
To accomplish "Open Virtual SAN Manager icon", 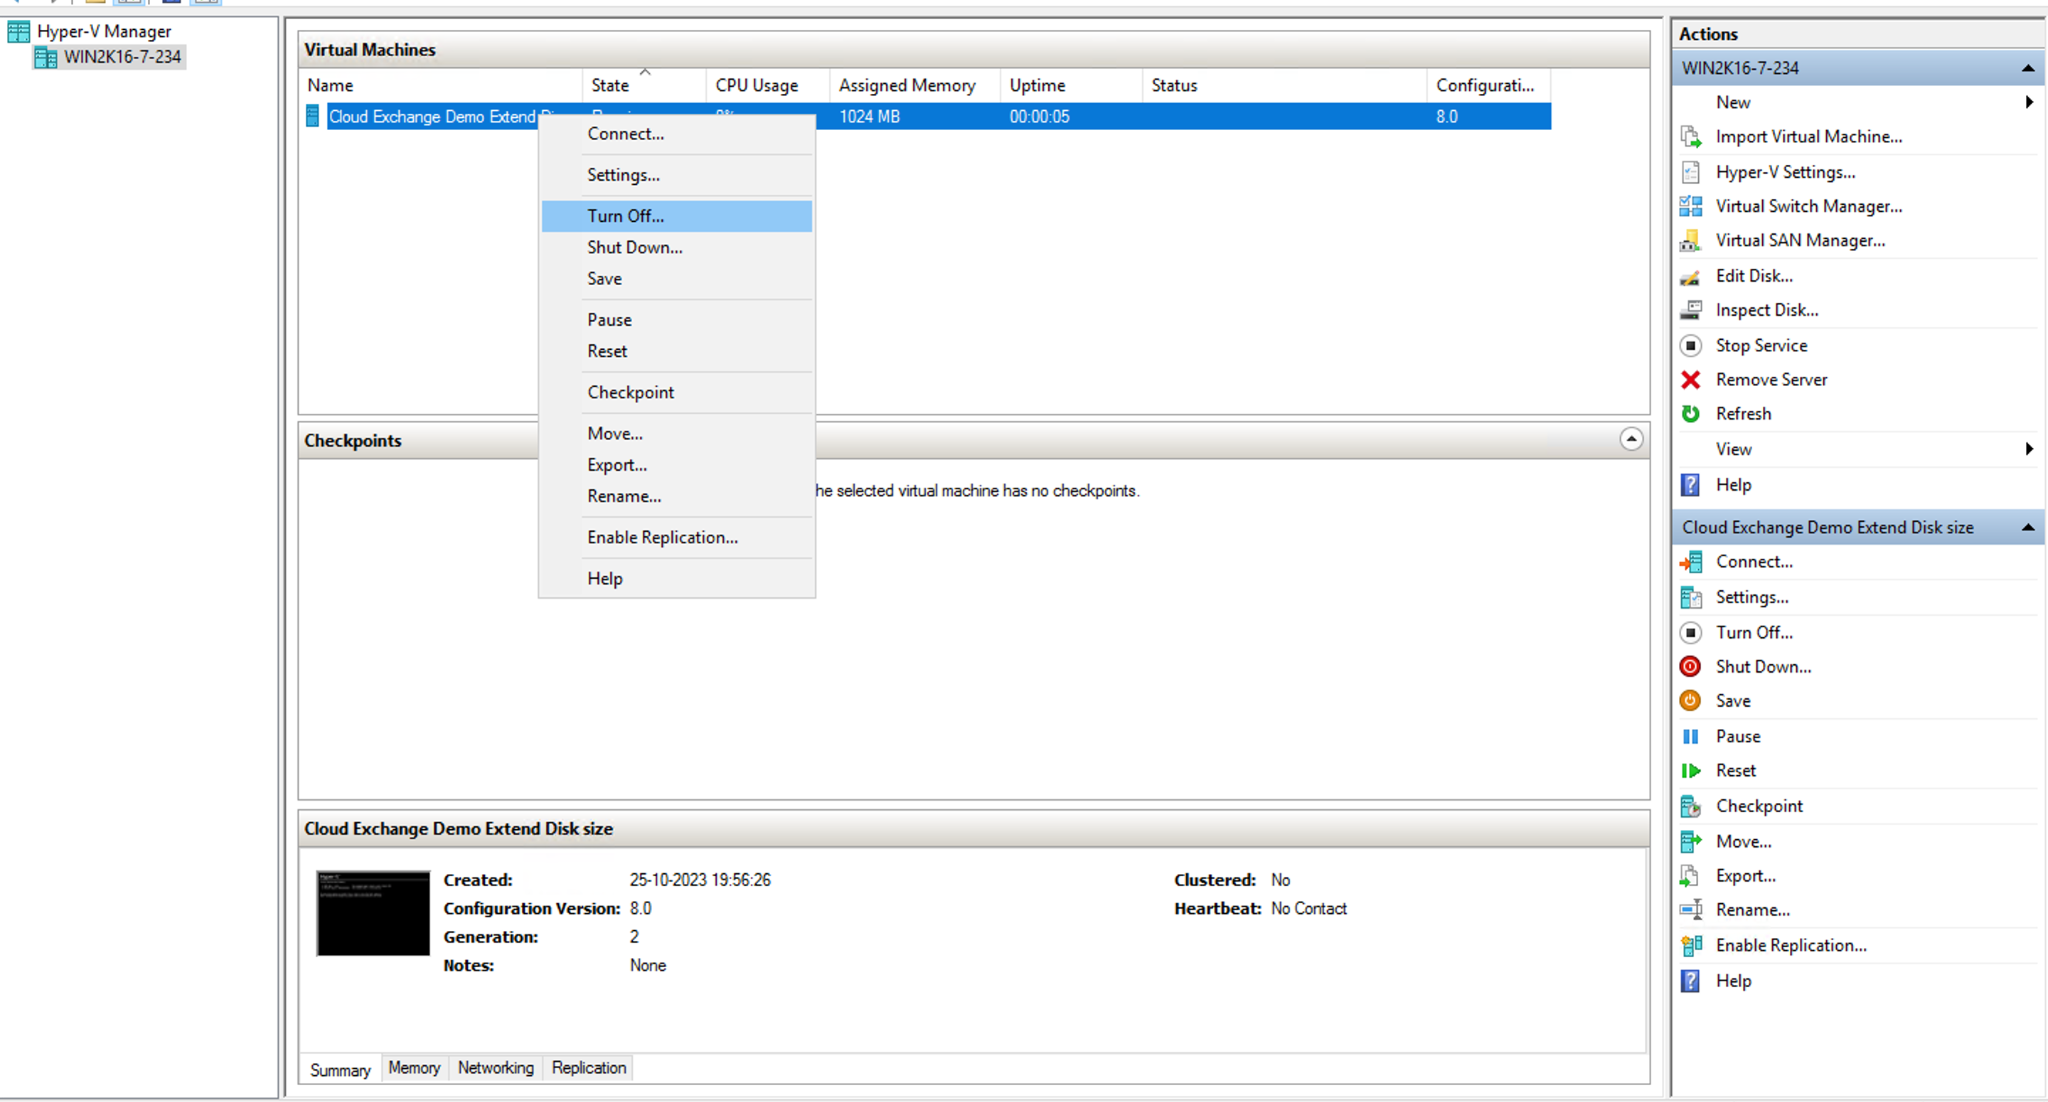I will coord(1691,240).
